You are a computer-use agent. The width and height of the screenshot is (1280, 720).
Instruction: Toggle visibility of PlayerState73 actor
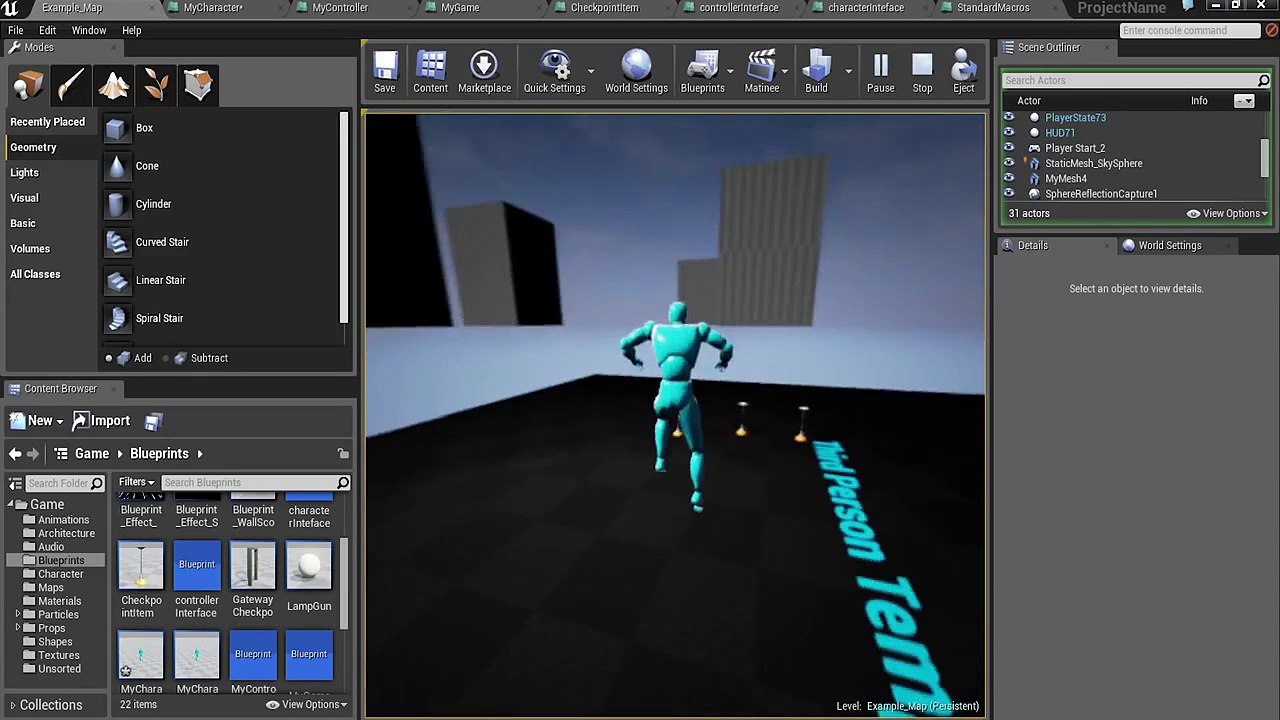[x=1008, y=118]
